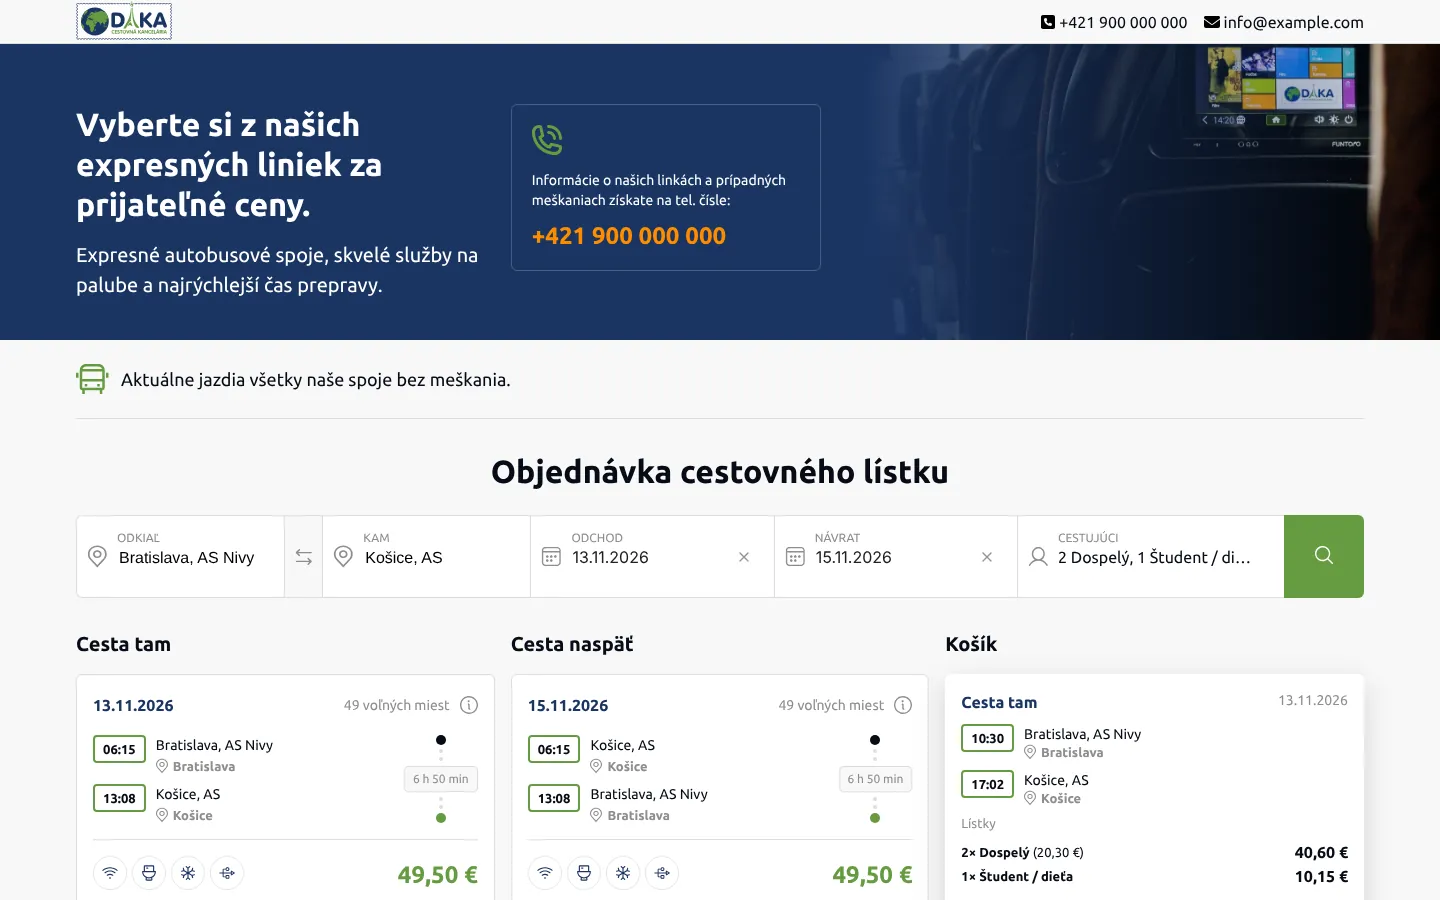Open the Kam field with Košice, AS
The width and height of the screenshot is (1440, 900).
(426, 557)
